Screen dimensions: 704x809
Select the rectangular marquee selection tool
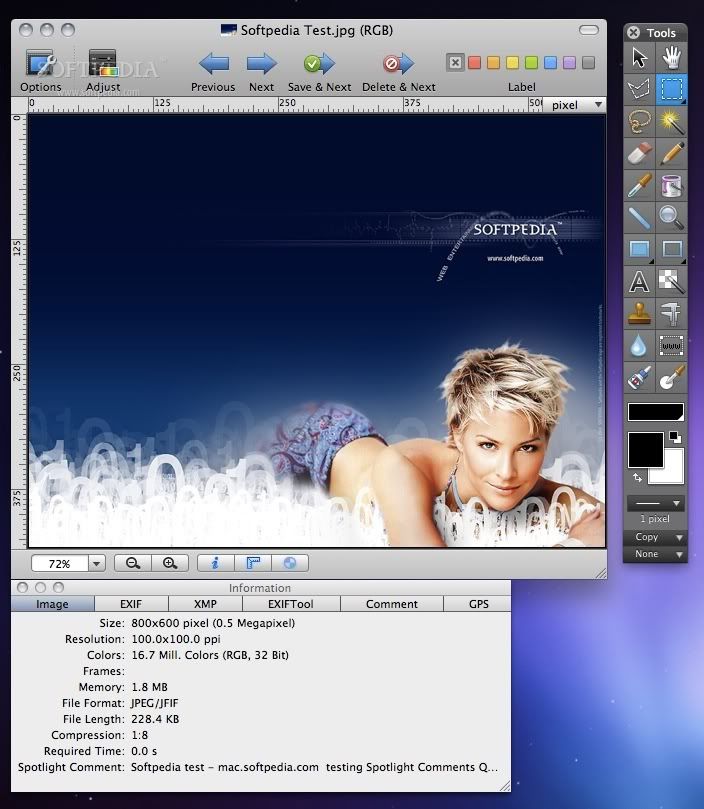pos(671,89)
